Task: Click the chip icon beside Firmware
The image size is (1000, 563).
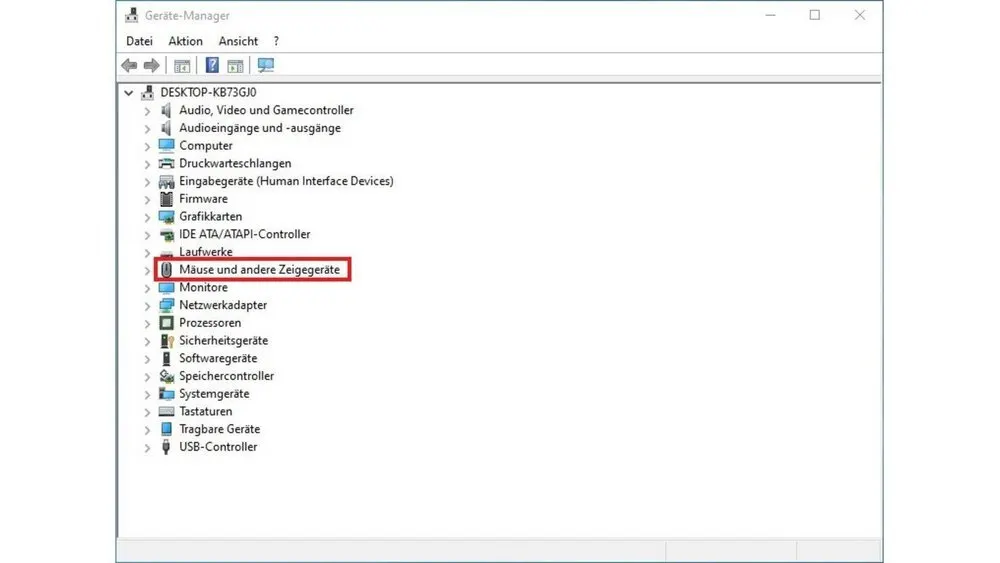Action: coord(166,199)
